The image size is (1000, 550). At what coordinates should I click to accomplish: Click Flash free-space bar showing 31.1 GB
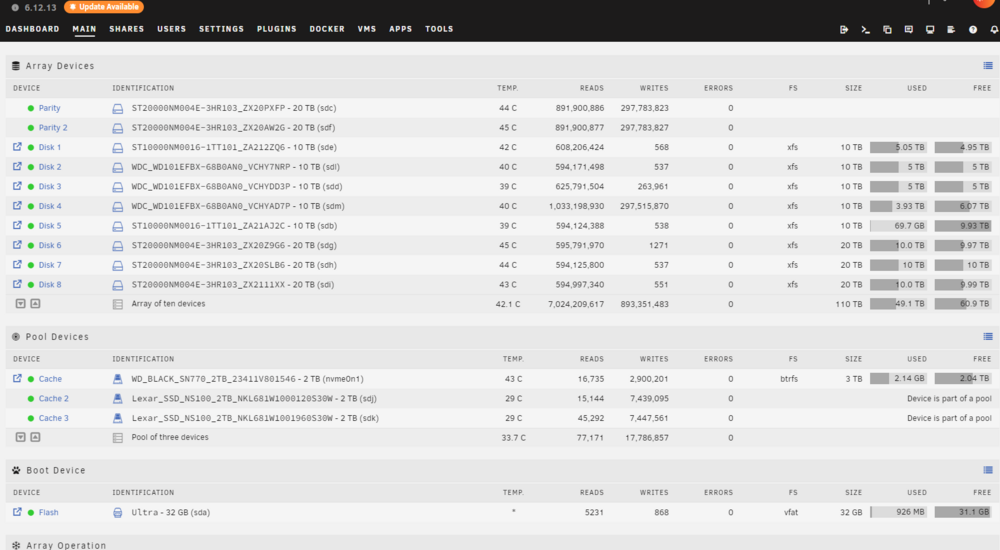pyautogui.click(x=963, y=512)
